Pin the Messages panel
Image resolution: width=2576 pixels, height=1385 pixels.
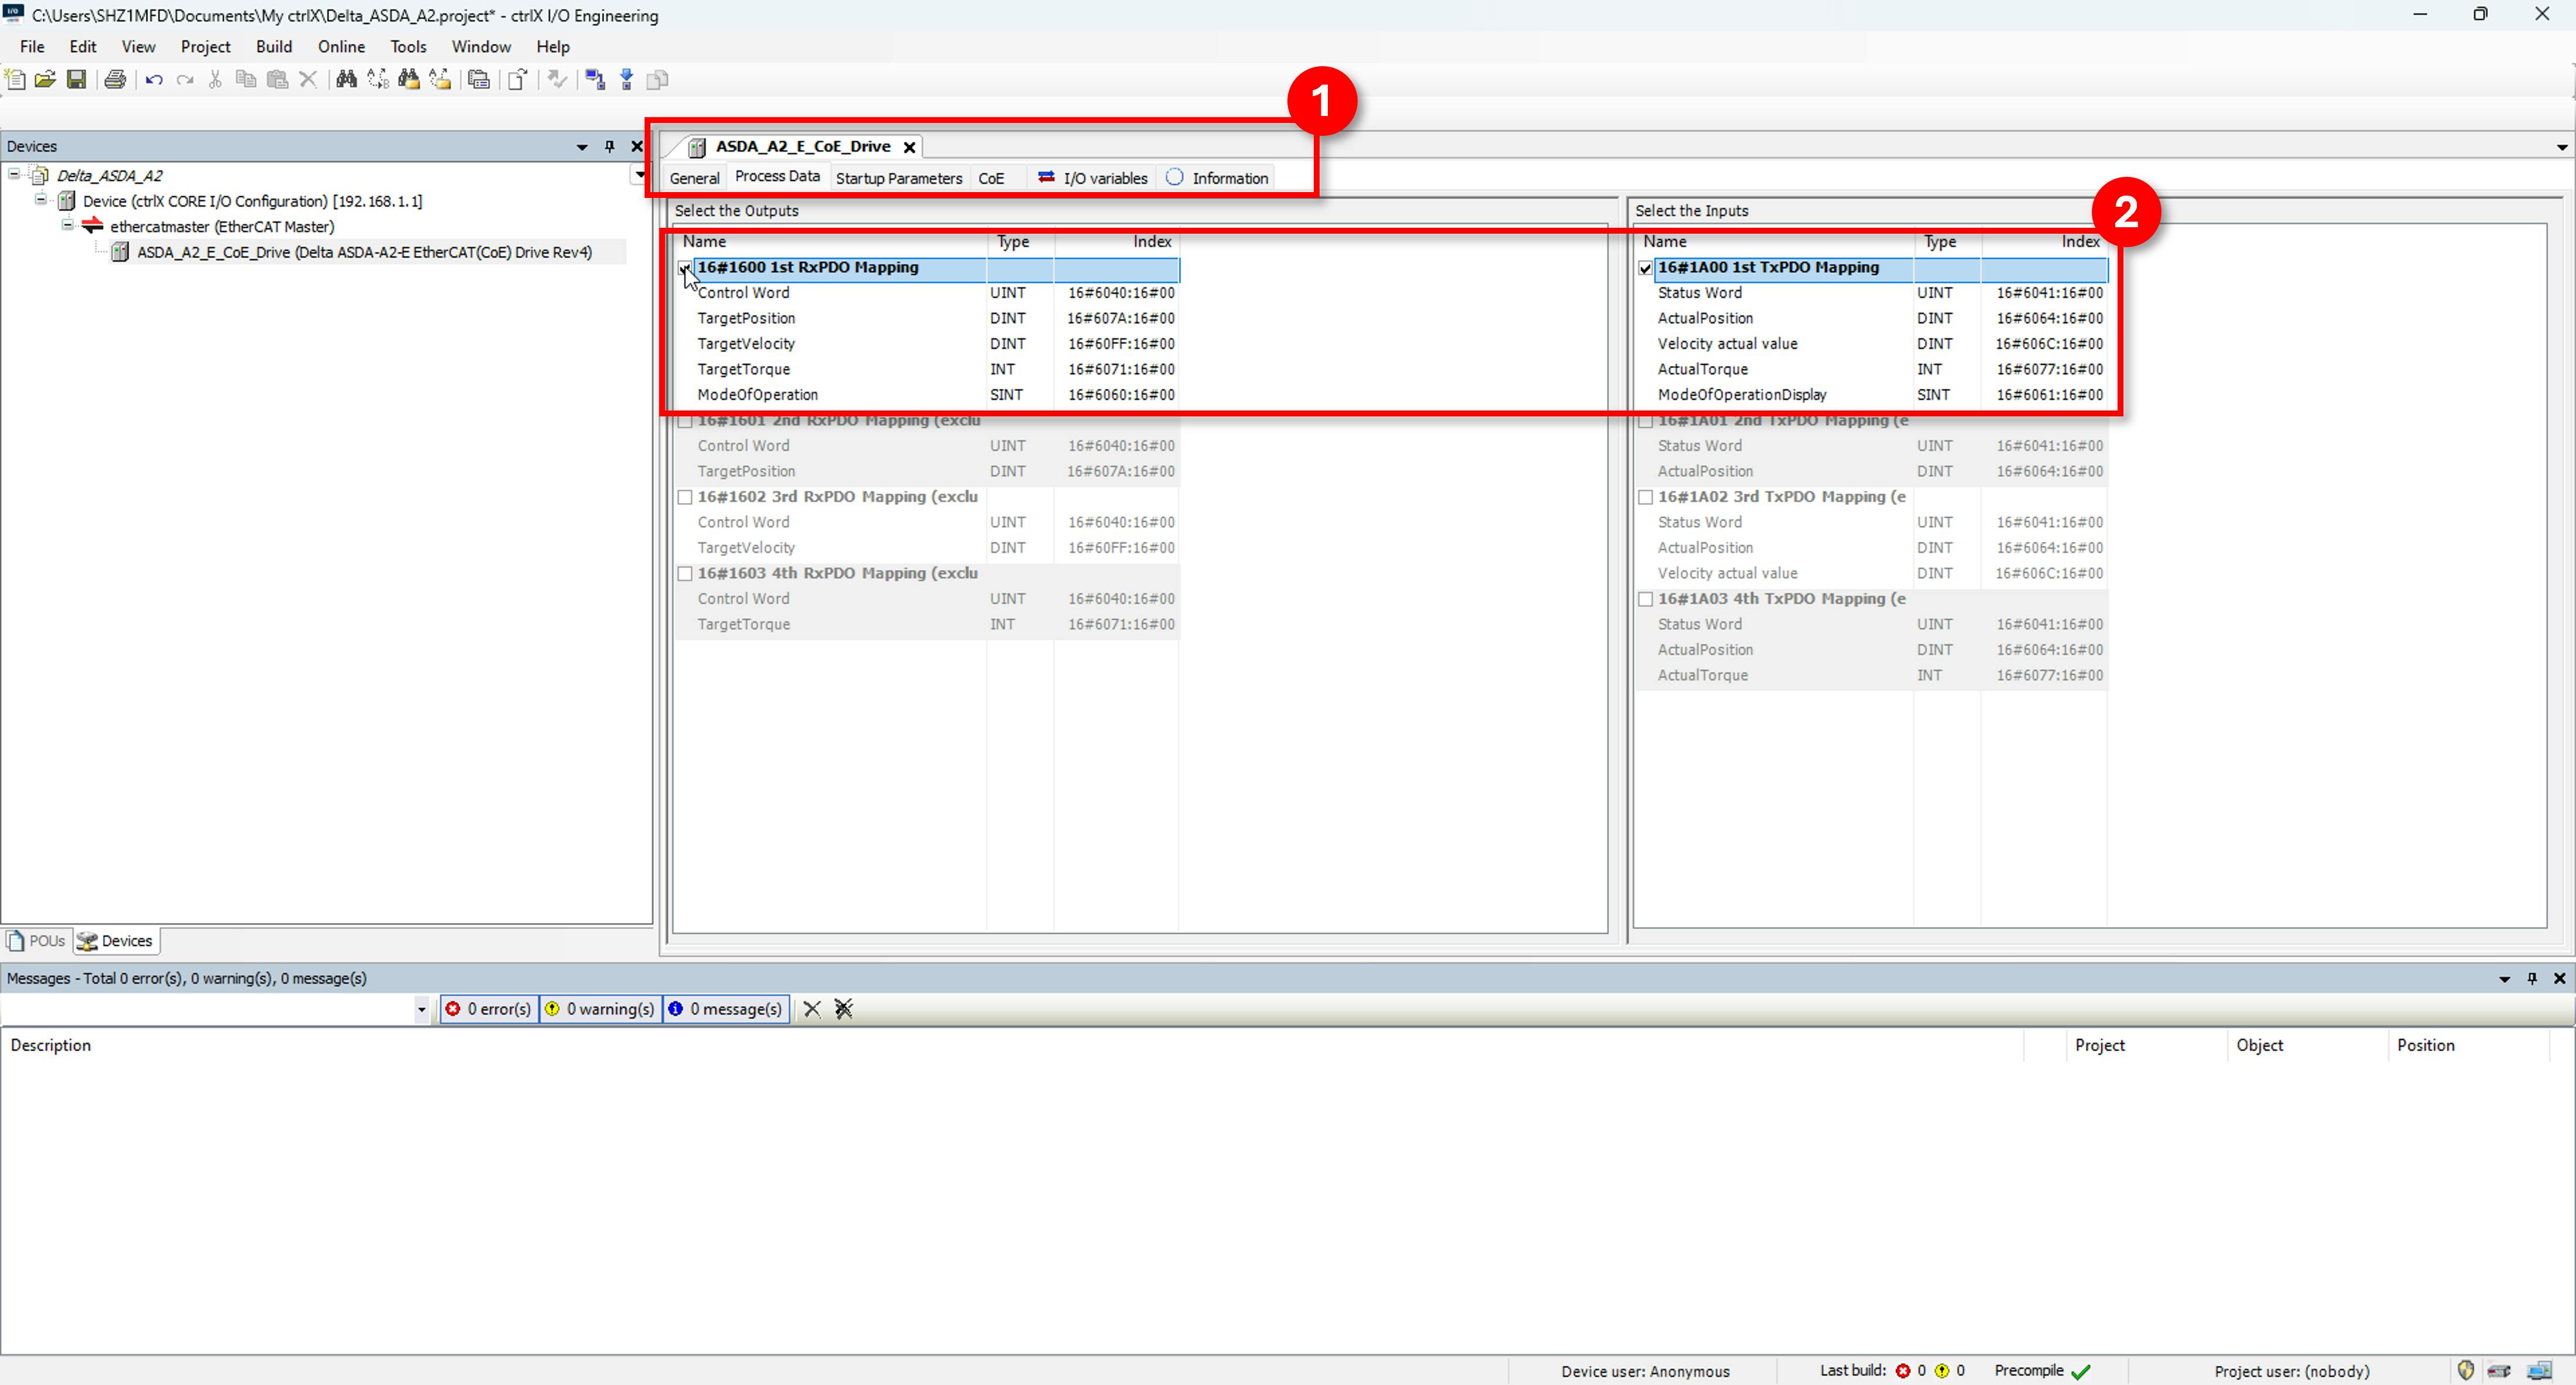2532,978
